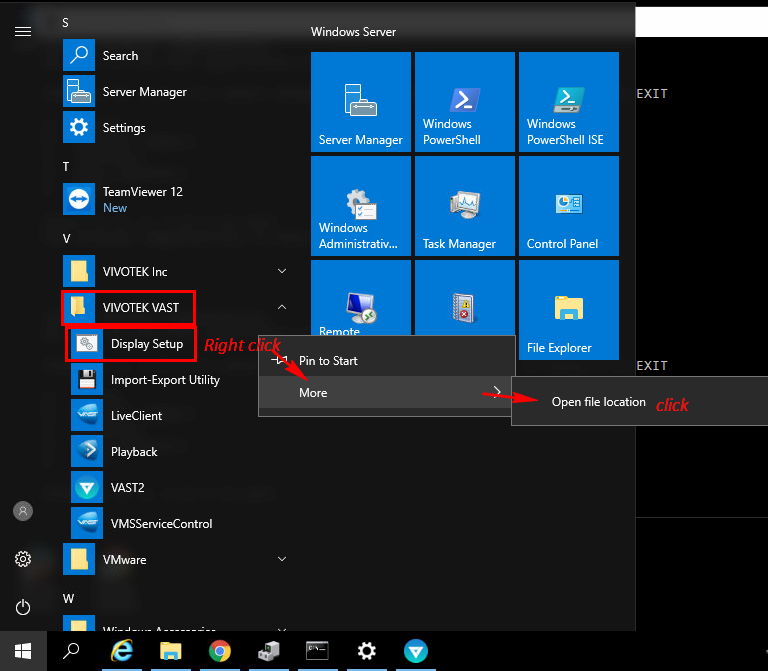Image resolution: width=768 pixels, height=671 pixels.
Task: Open LiveClient from VIVOTEK VAST folder
Action: [136, 416]
